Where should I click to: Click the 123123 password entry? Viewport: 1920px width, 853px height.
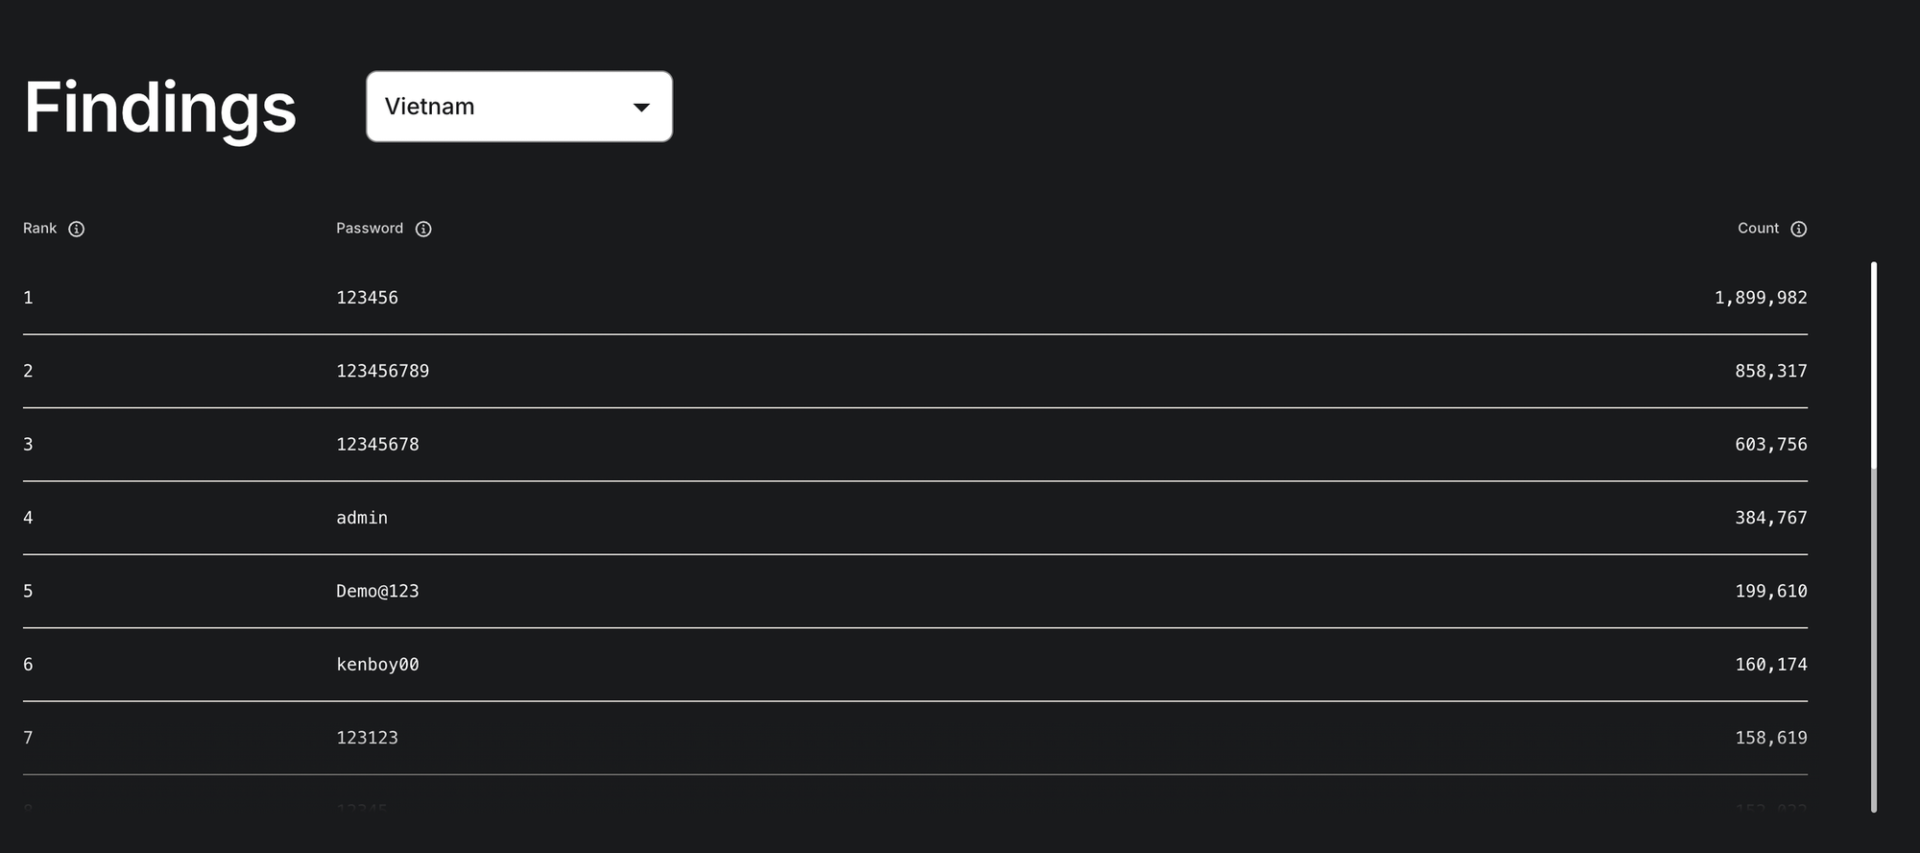367,738
